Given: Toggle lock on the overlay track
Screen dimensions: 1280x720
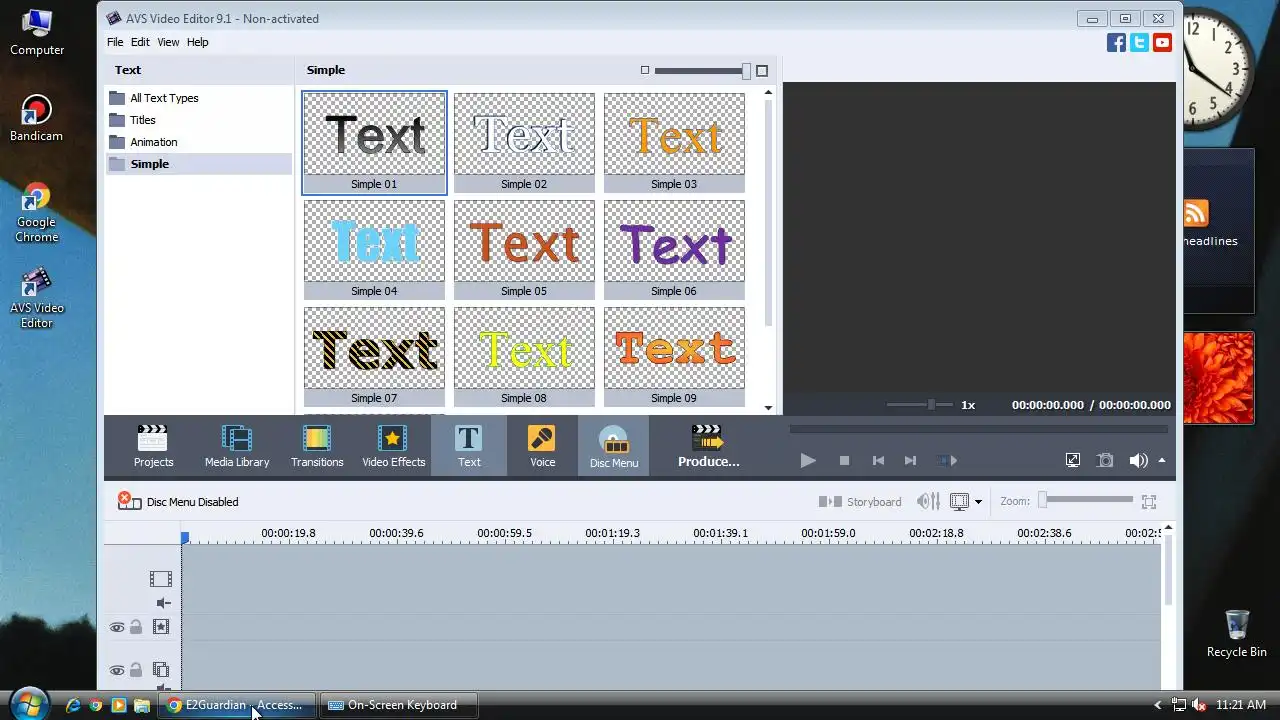Looking at the screenshot, I should pyautogui.click(x=135, y=670).
